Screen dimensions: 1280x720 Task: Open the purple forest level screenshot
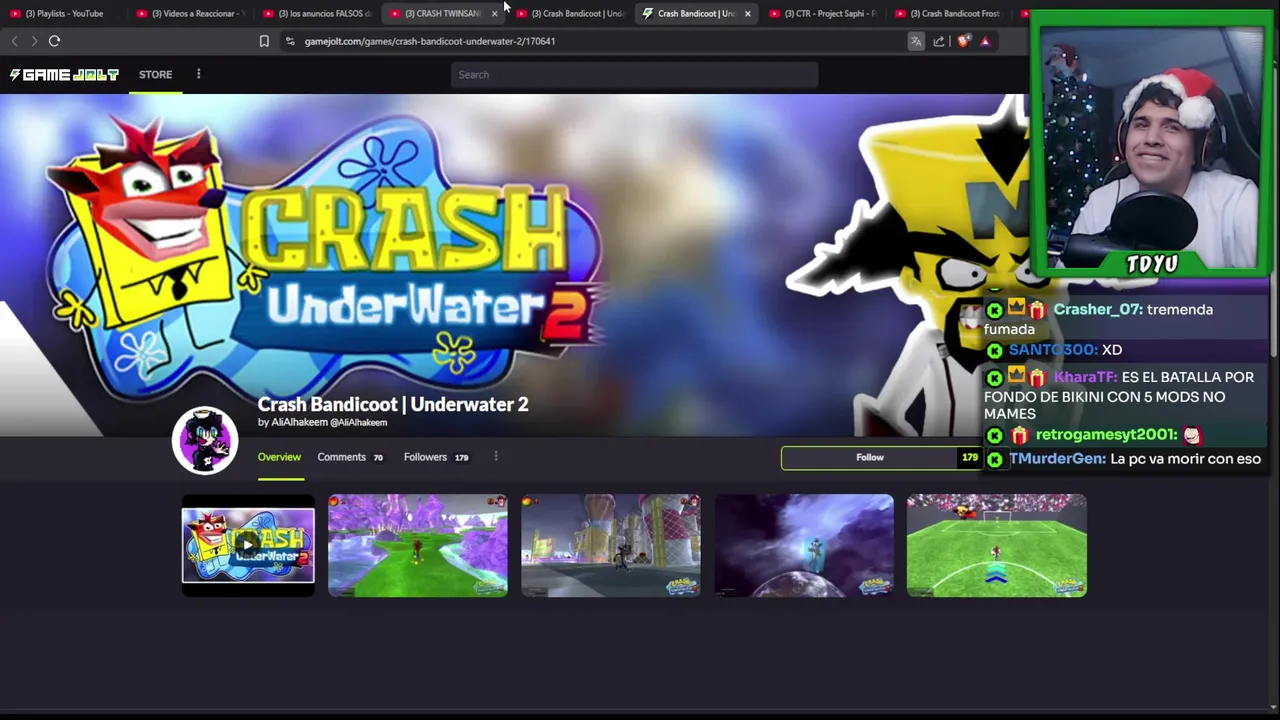[x=418, y=545]
